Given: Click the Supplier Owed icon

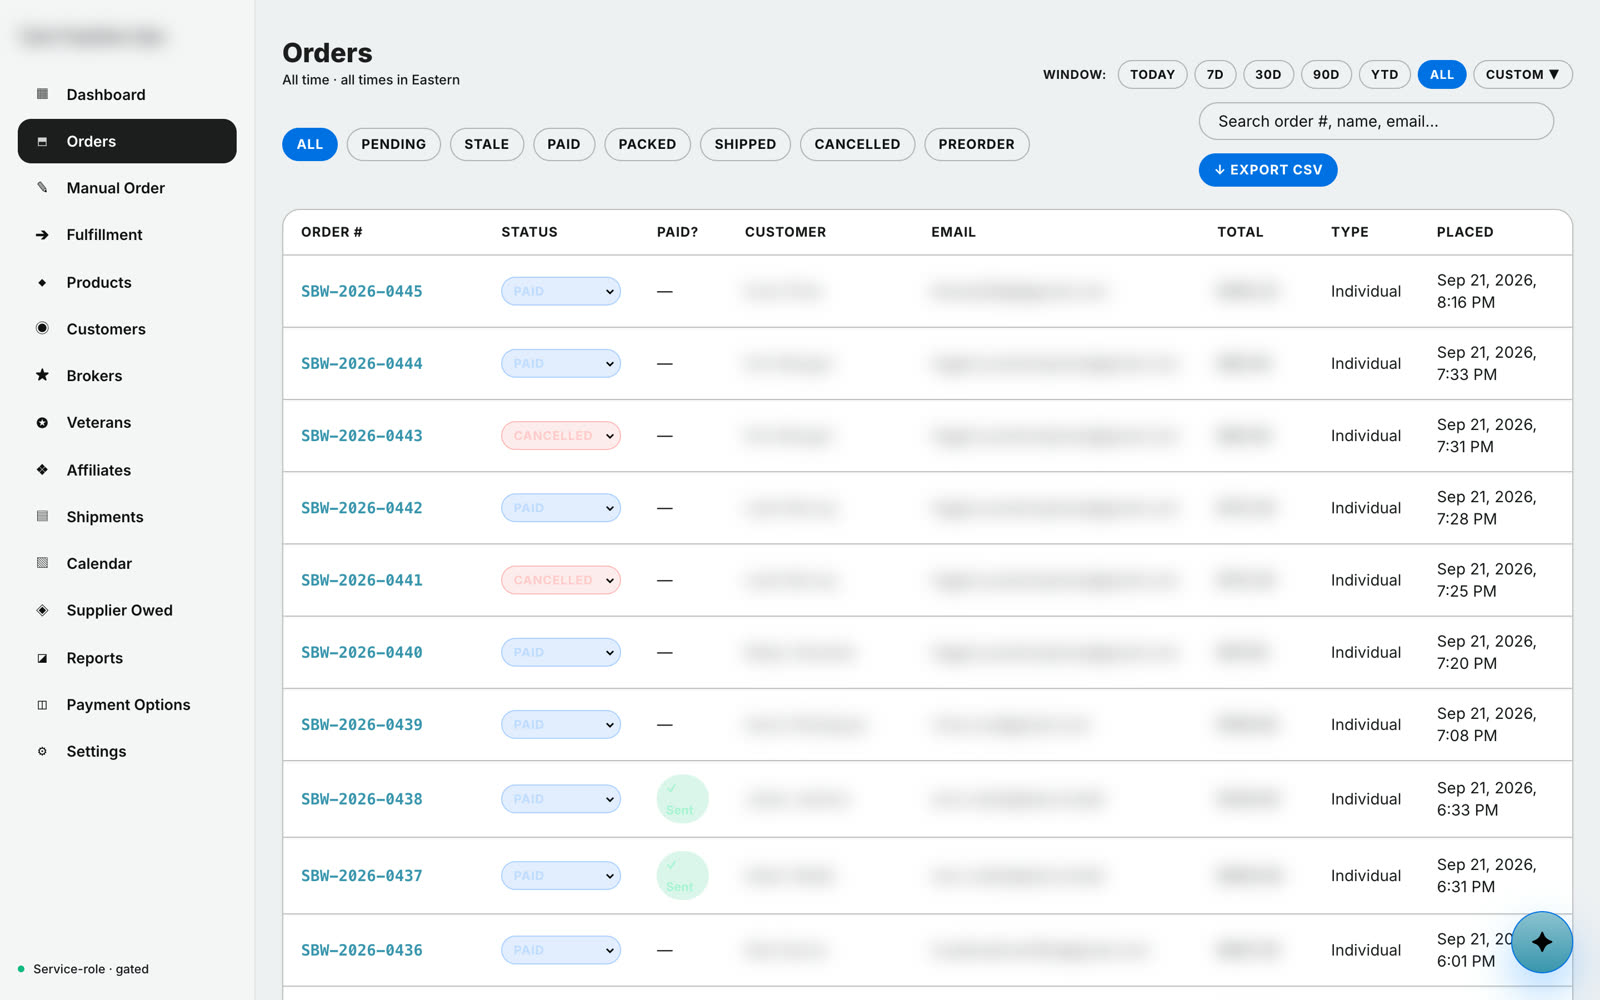Looking at the screenshot, I should [42, 610].
